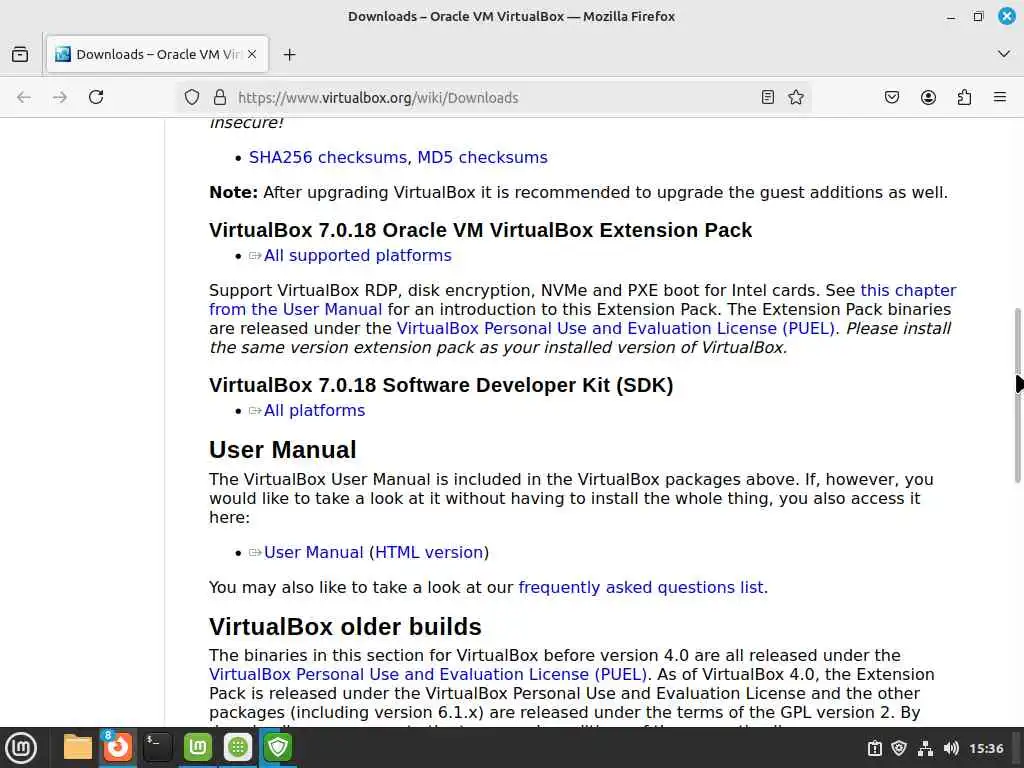Click heading 'VirtualBox 7.0.18 Oracle VM VirtualBox Extension Pack'
Image resolution: width=1024 pixels, height=768 pixels.
tap(481, 231)
